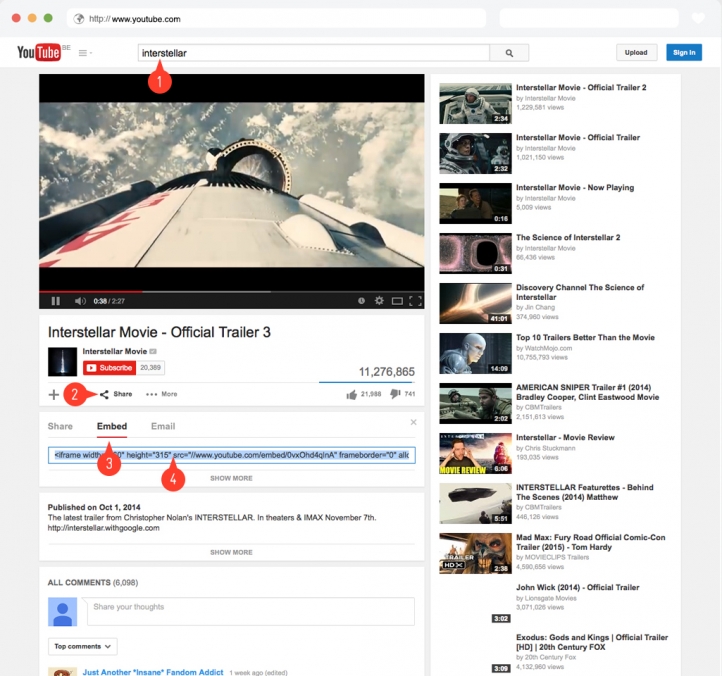Click by Chris Stuckmann channel link
Screen dimensions: 722x676
(x=546, y=449)
